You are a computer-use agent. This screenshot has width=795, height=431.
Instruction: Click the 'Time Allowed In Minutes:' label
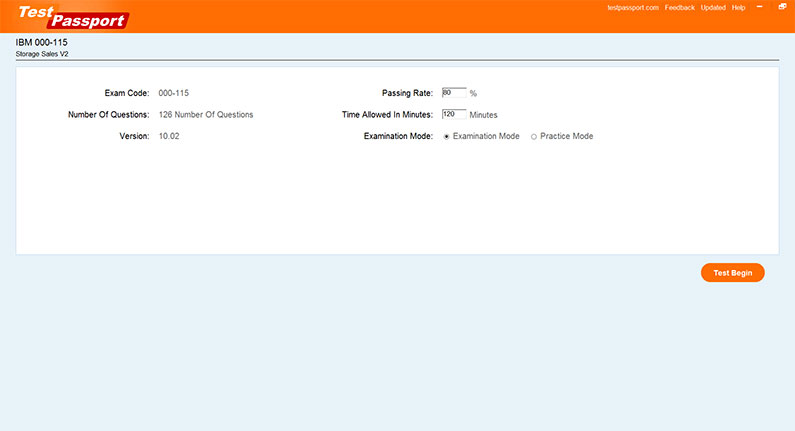387,115
